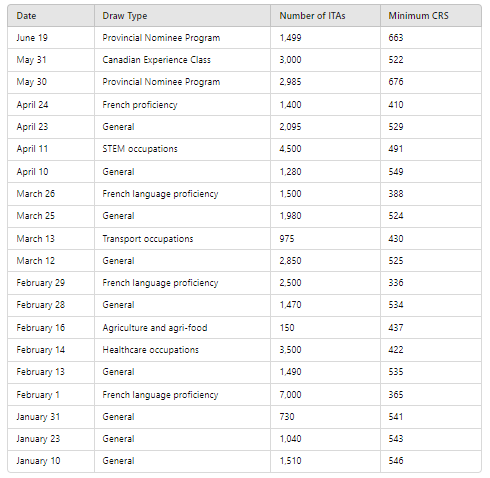This screenshot has width=490, height=478.
Task: Click the Date column header
Action: coord(51,16)
